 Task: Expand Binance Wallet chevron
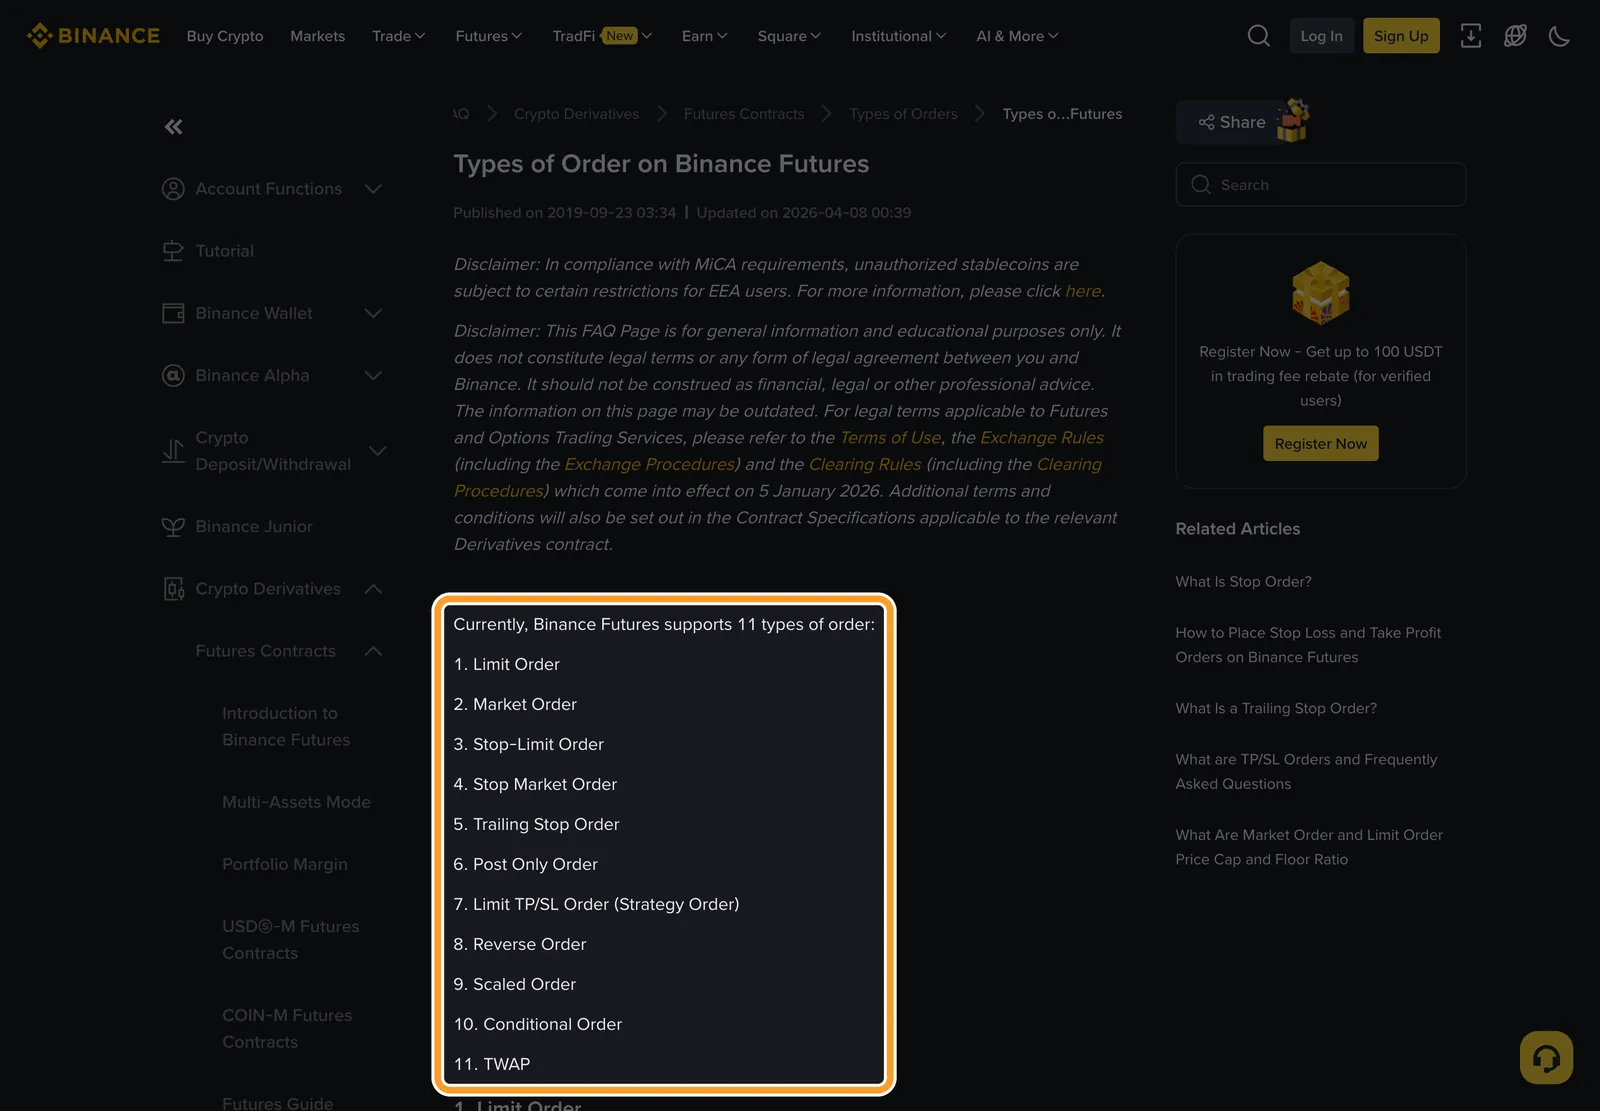pyautogui.click(x=374, y=313)
